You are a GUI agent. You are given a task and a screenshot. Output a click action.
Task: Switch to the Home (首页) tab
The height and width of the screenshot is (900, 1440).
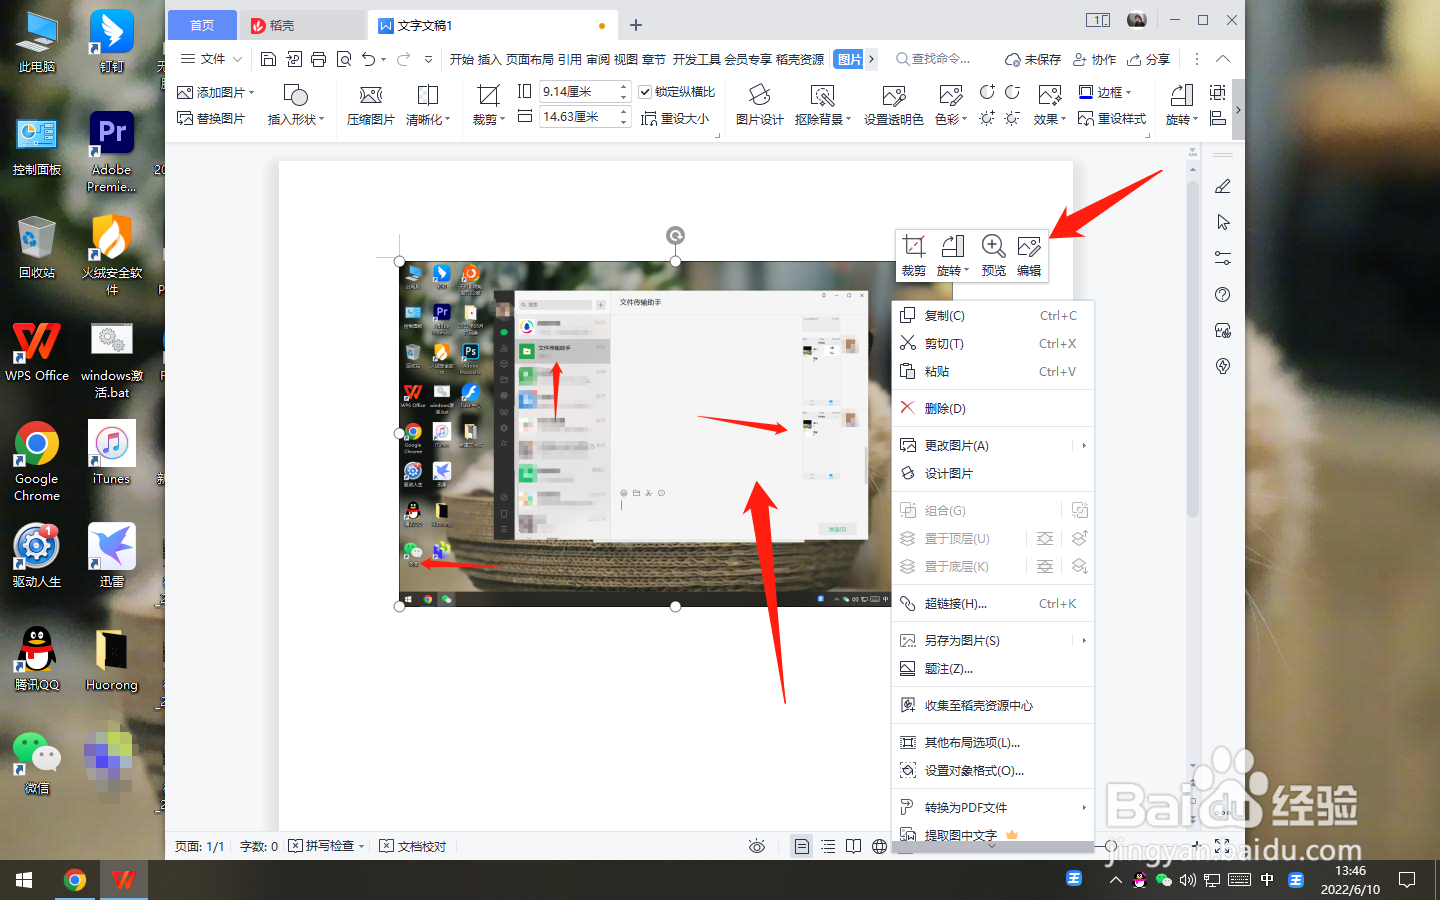[202, 25]
